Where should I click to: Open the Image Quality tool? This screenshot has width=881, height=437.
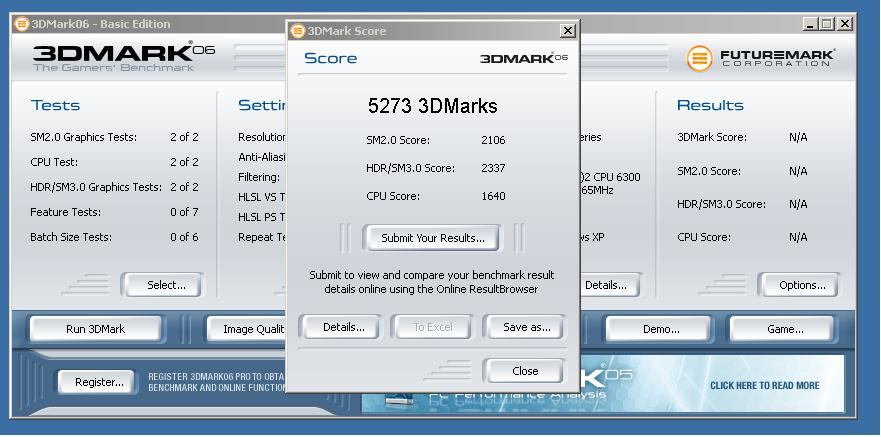point(247,329)
